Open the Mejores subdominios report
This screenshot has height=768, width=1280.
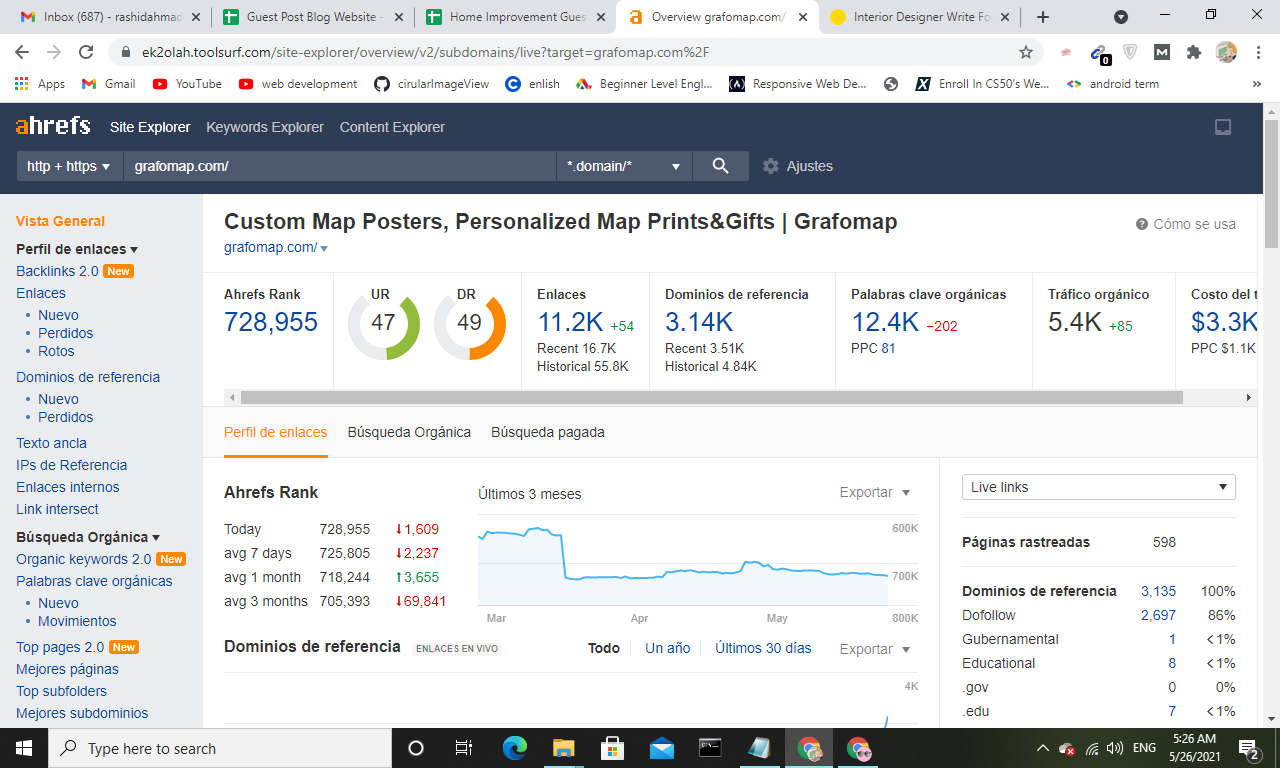pos(82,713)
